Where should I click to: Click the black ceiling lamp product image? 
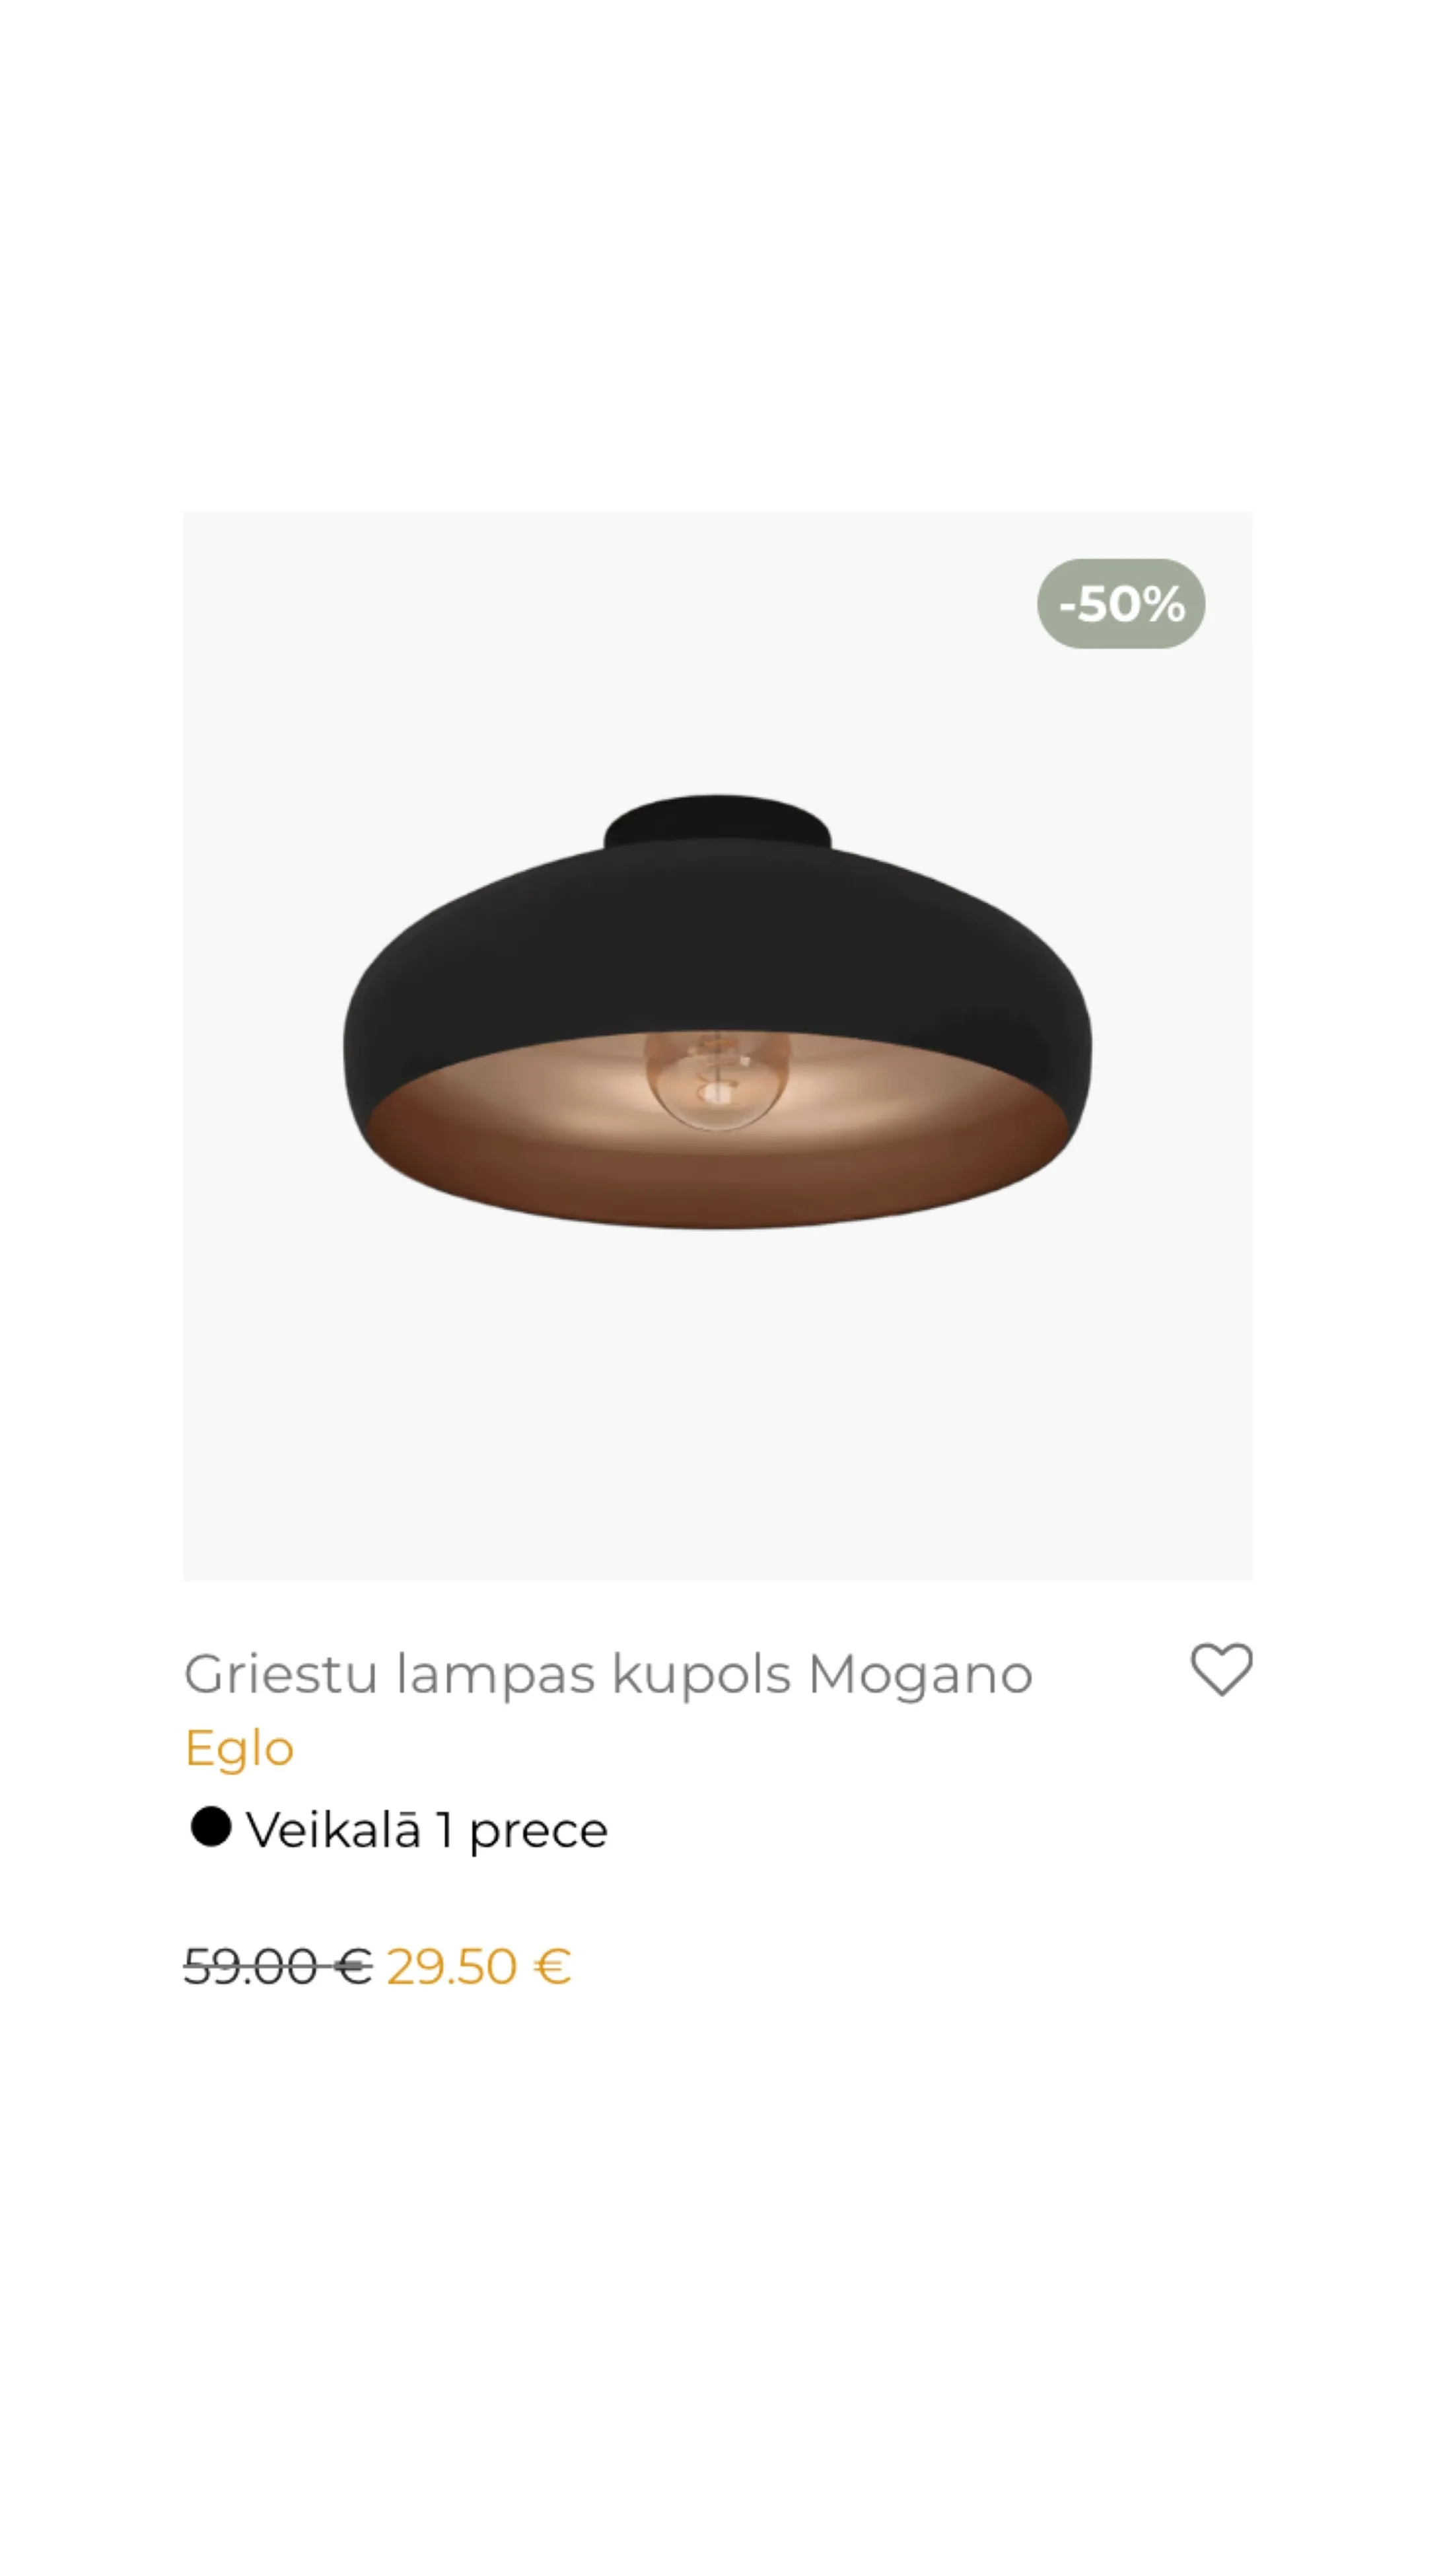point(718,1047)
